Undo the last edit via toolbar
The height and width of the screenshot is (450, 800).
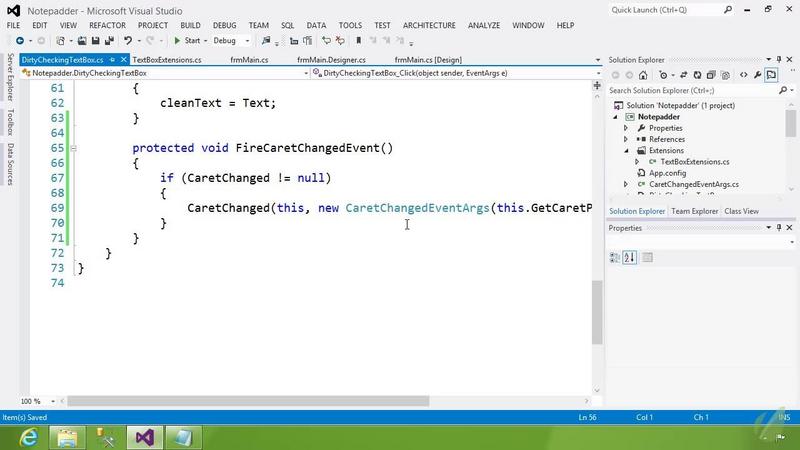tap(128, 40)
